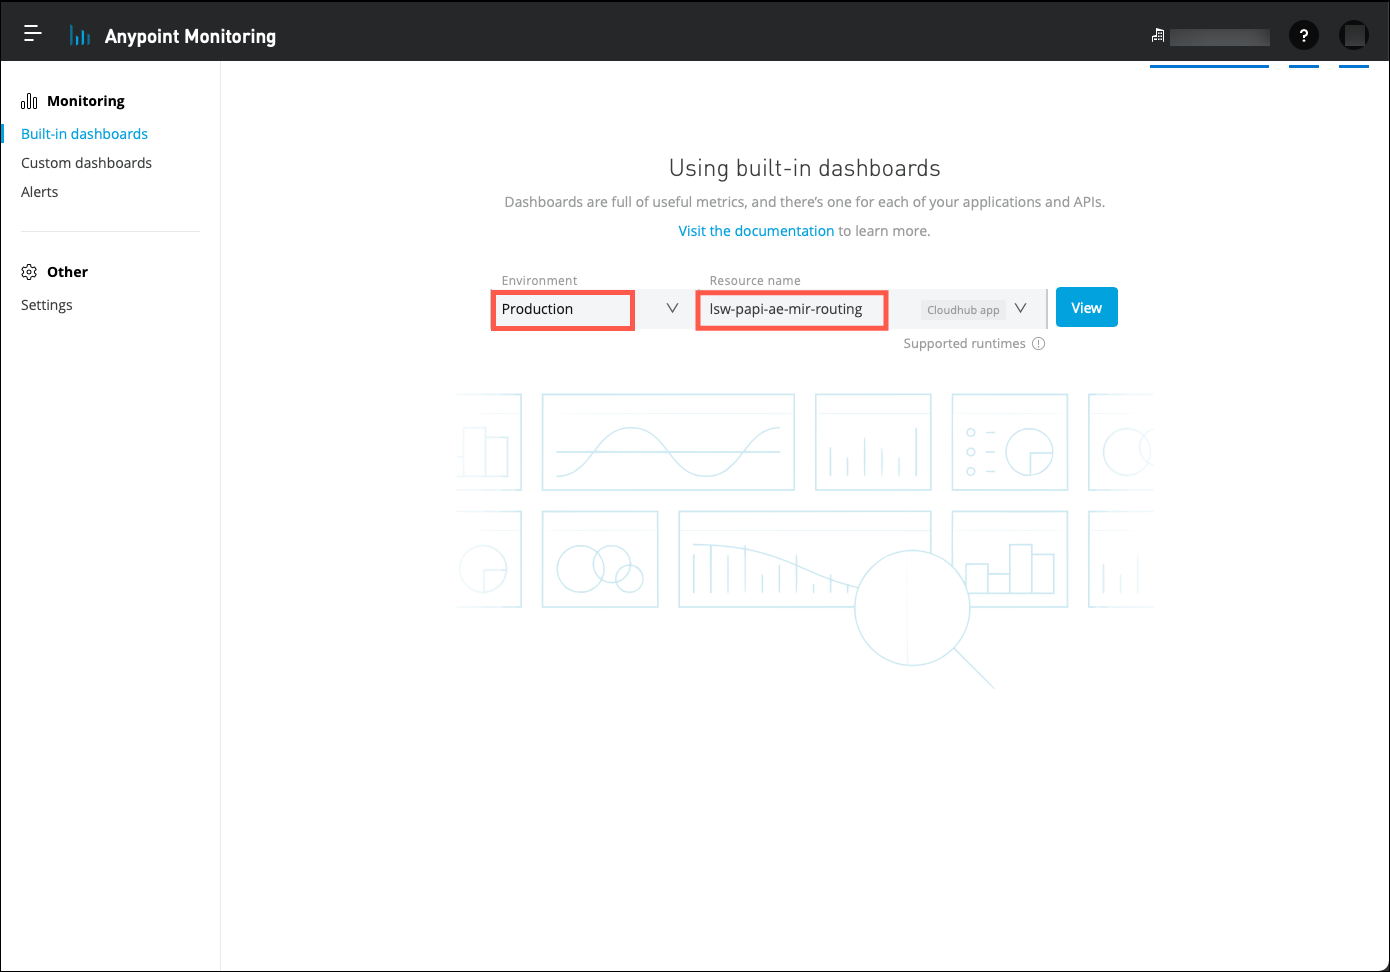Viewport: 1390px width, 972px height.
Task: Click the Supported runtimes info icon
Action: [1038, 344]
